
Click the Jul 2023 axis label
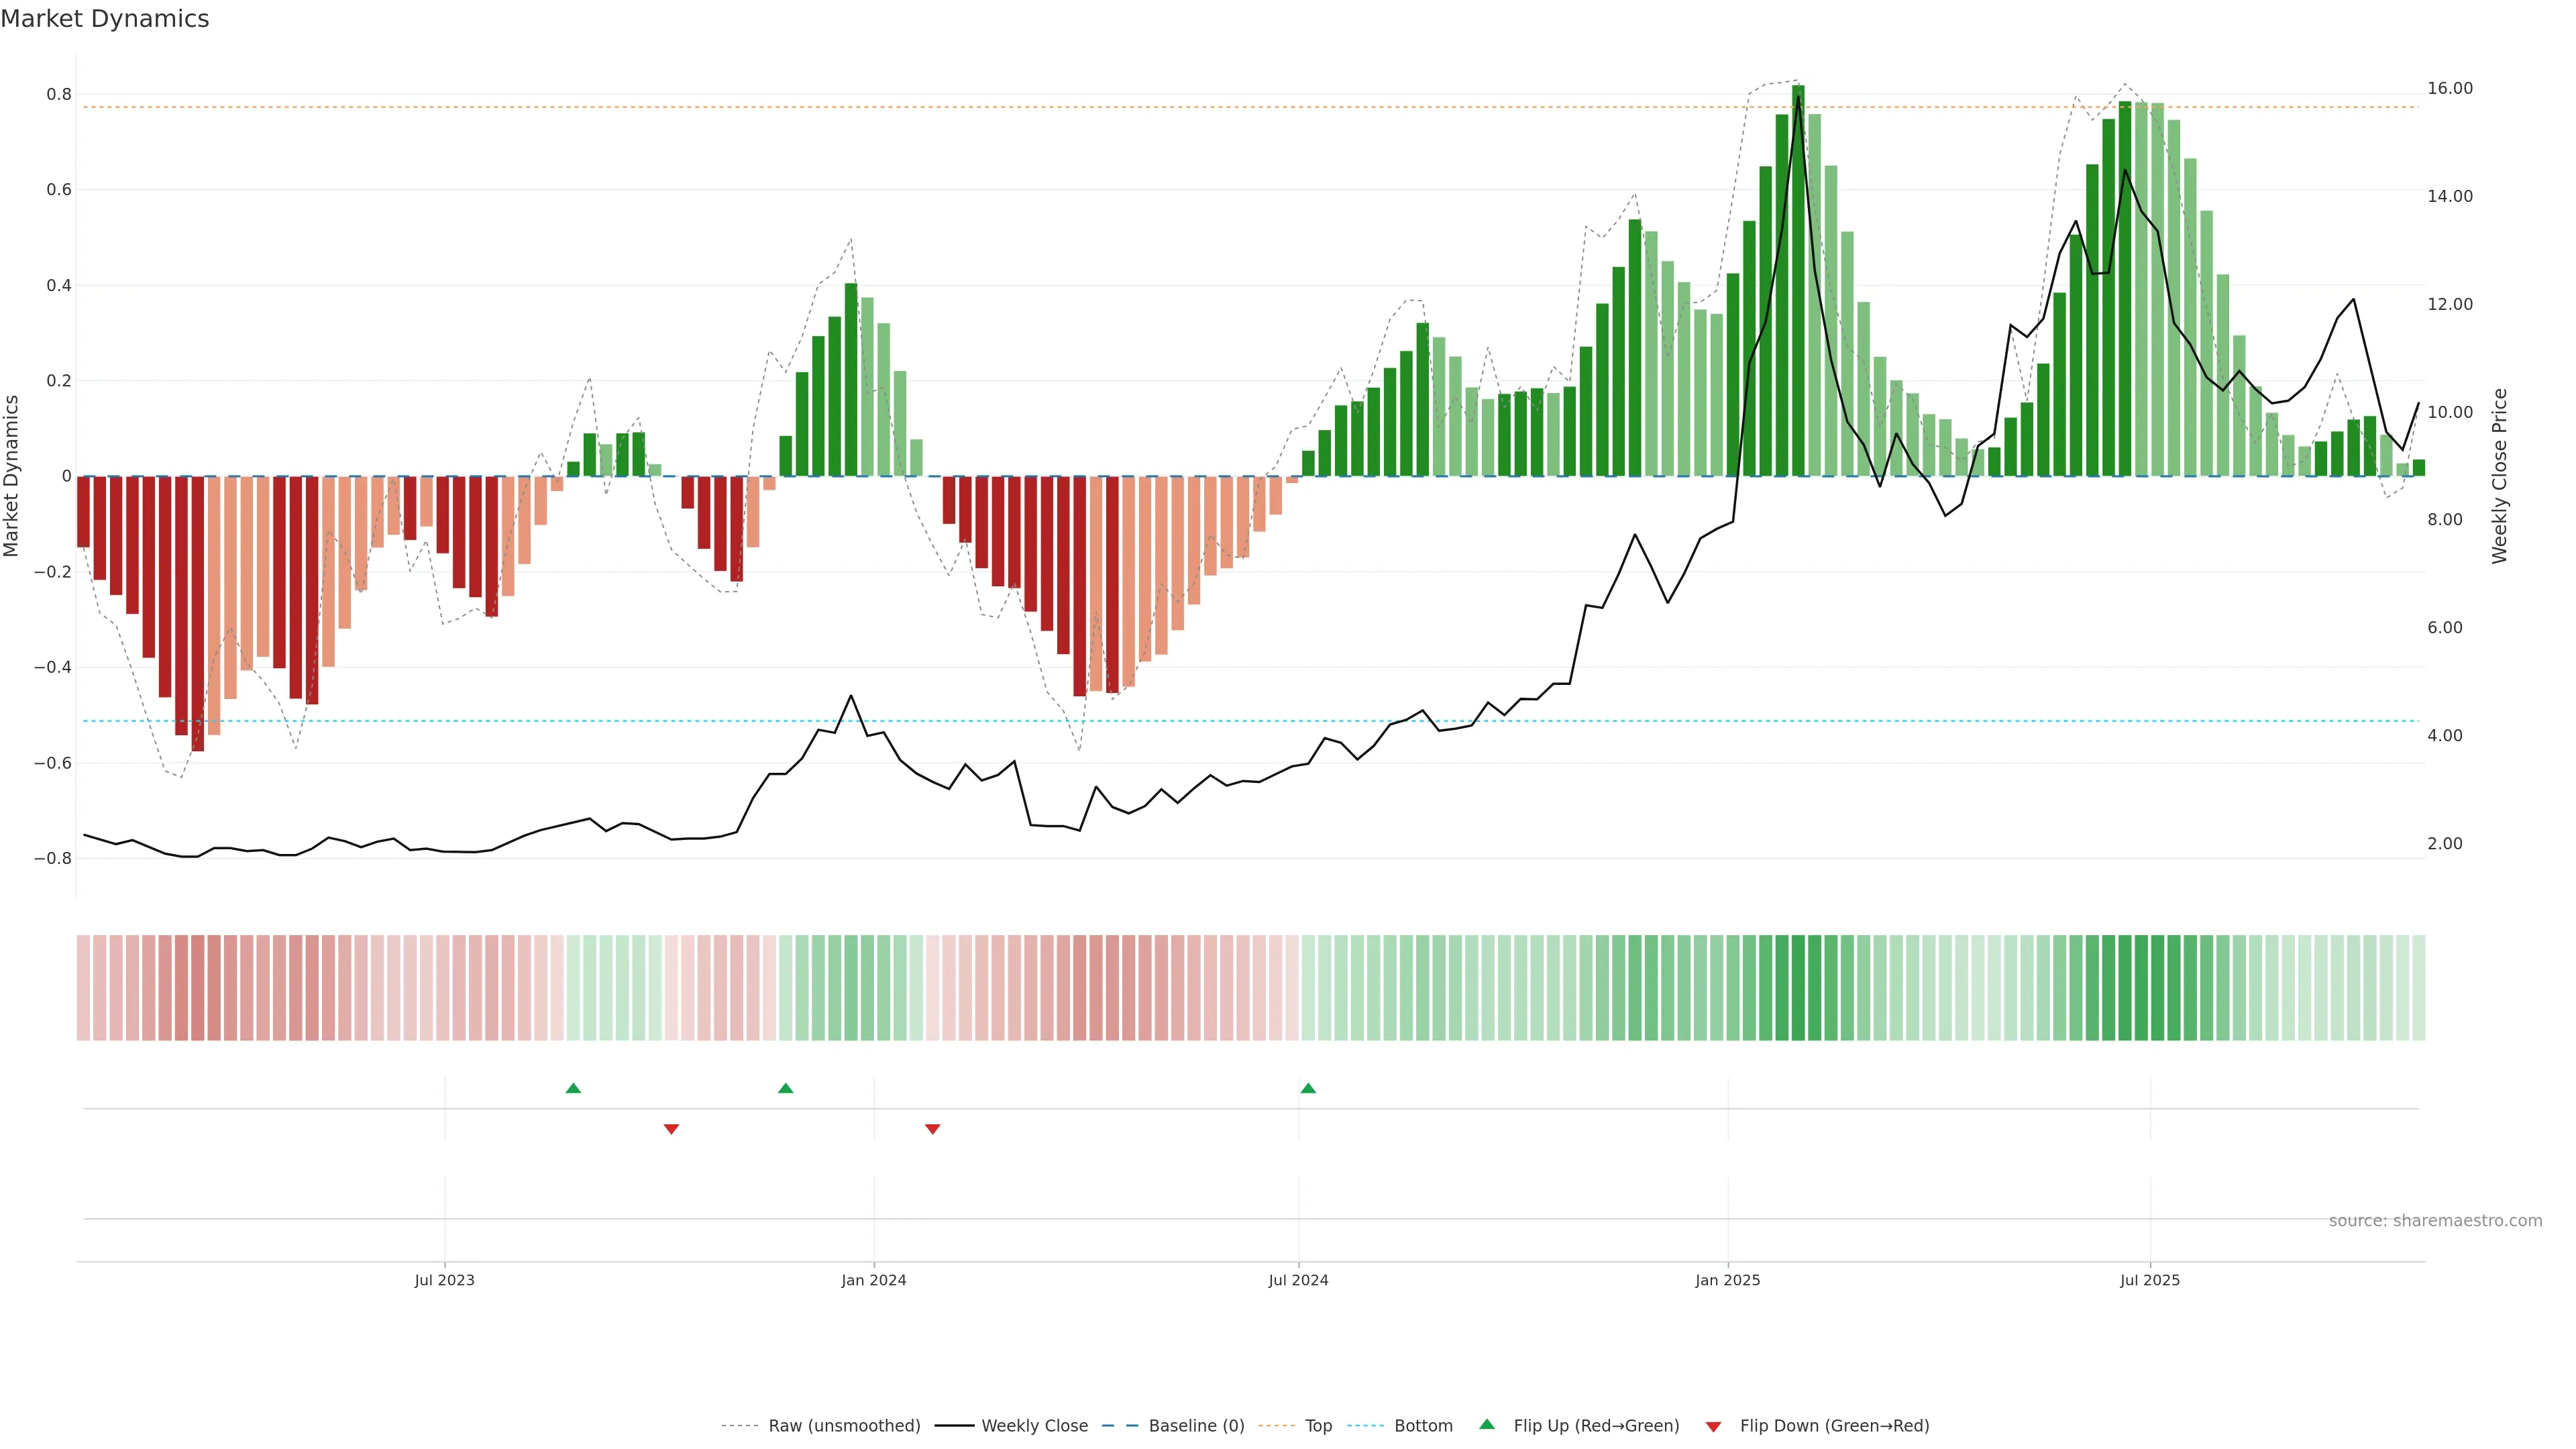(x=444, y=1280)
